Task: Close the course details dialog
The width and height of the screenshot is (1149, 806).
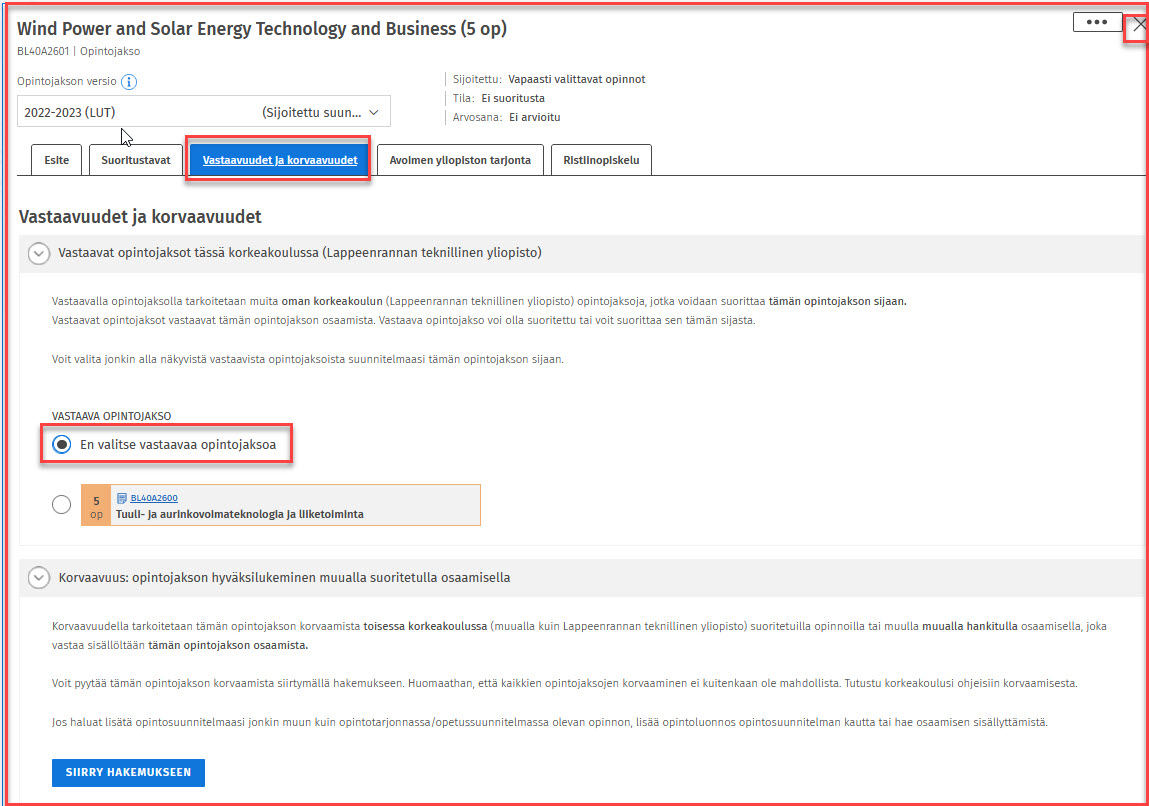Action: 1138,25
